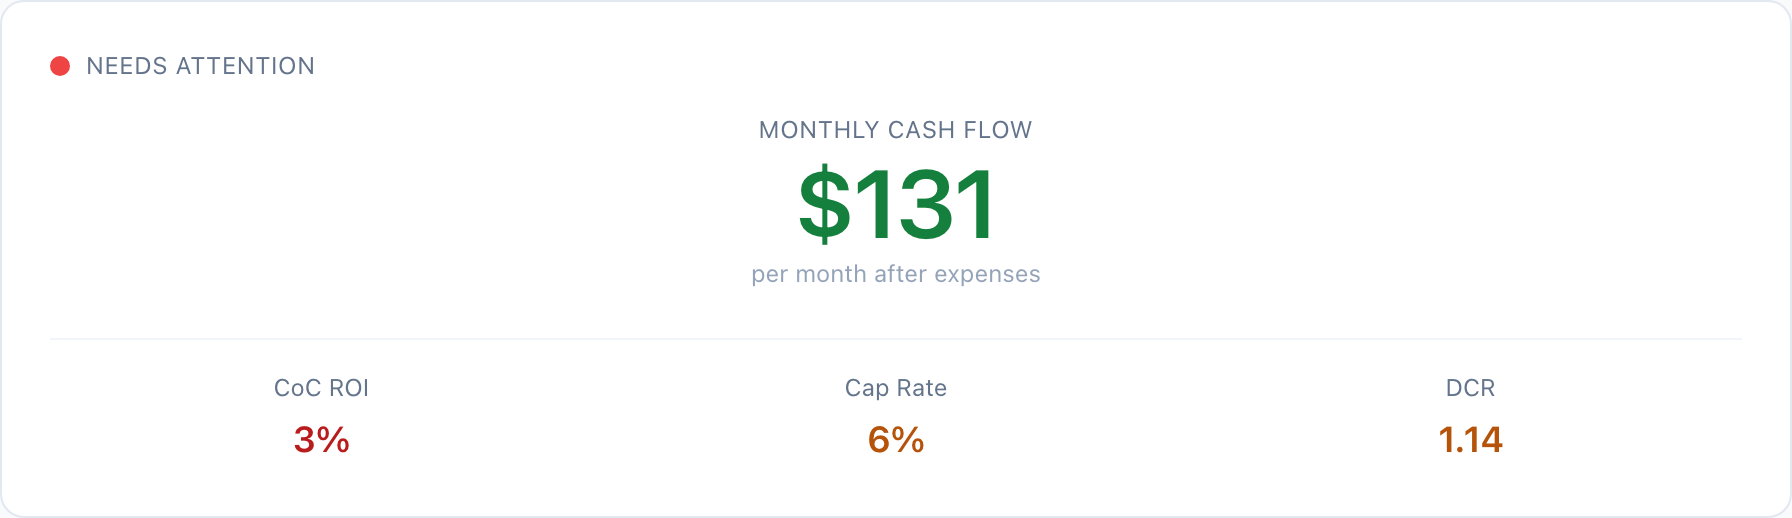Click the dollar sign in $131

click(x=824, y=205)
